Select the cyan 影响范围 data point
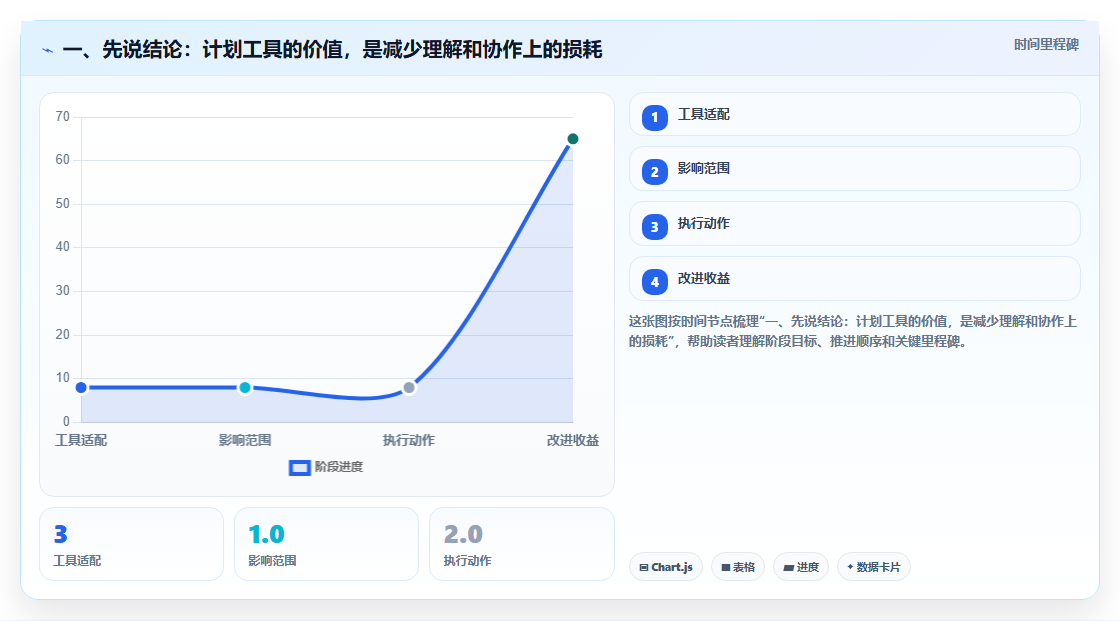 pyautogui.click(x=245, y=387)
